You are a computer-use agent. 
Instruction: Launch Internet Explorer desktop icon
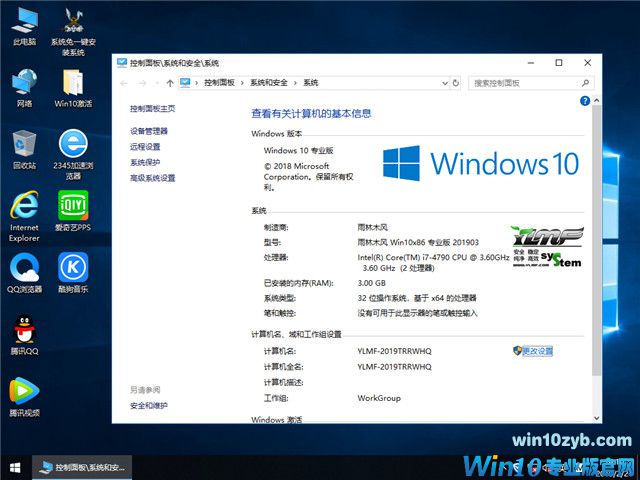point(24,216)
